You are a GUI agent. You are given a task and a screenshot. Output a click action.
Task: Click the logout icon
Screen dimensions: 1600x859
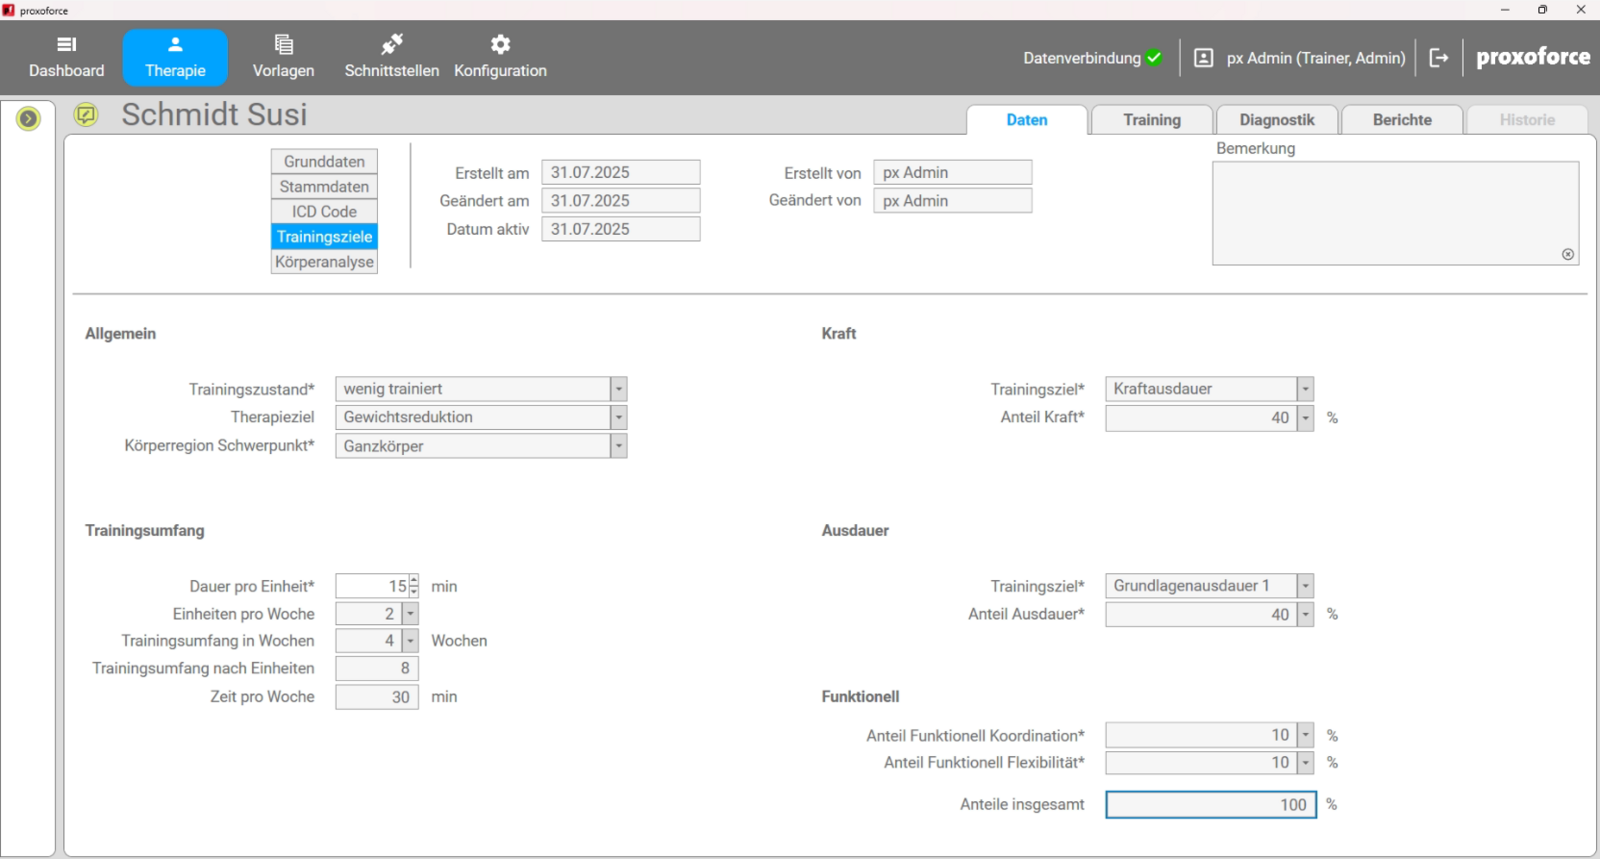tap(1438, 58)
